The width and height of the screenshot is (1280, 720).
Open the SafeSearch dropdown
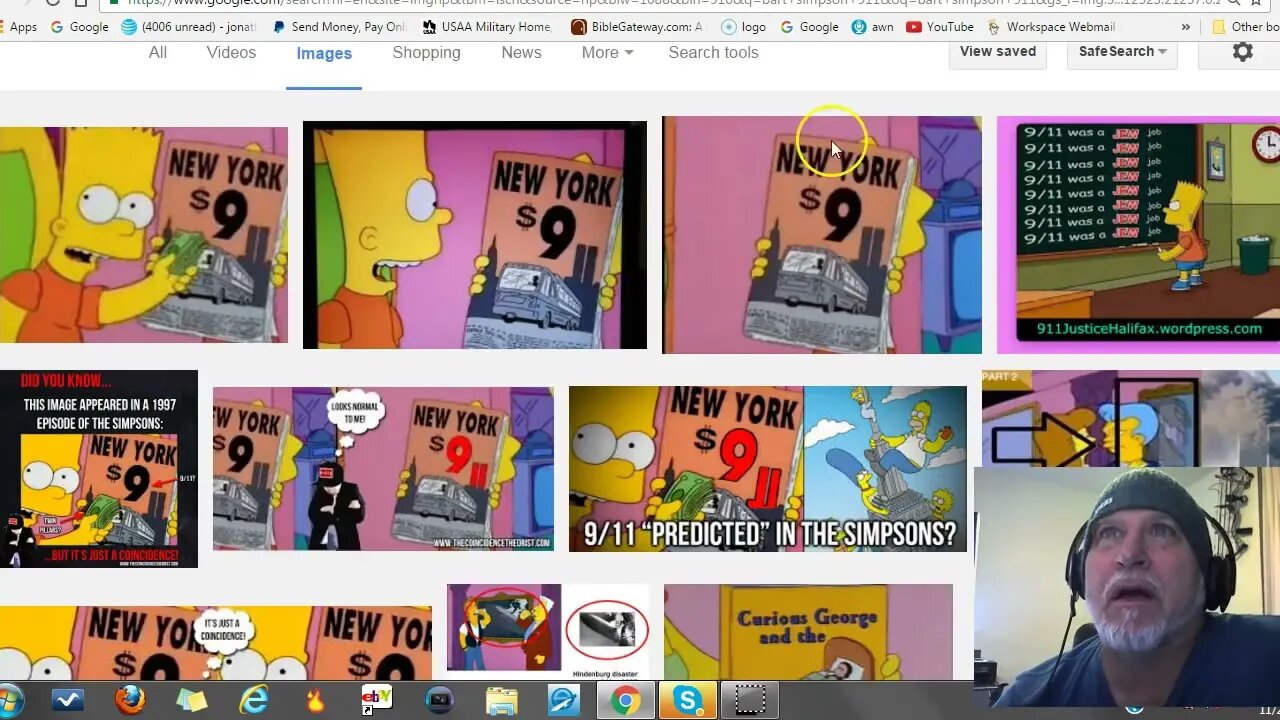pos(1122,52)
